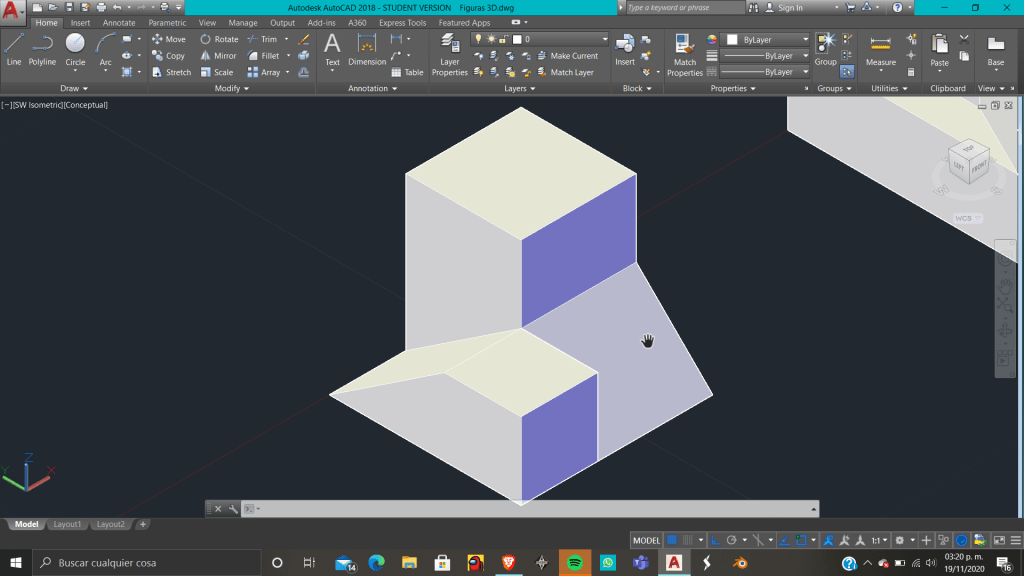Viewport: 1024px width, 576px height.
Task: Launch Spotify from the taskbar
Action: pyautogui.click(x=574, y=563)
